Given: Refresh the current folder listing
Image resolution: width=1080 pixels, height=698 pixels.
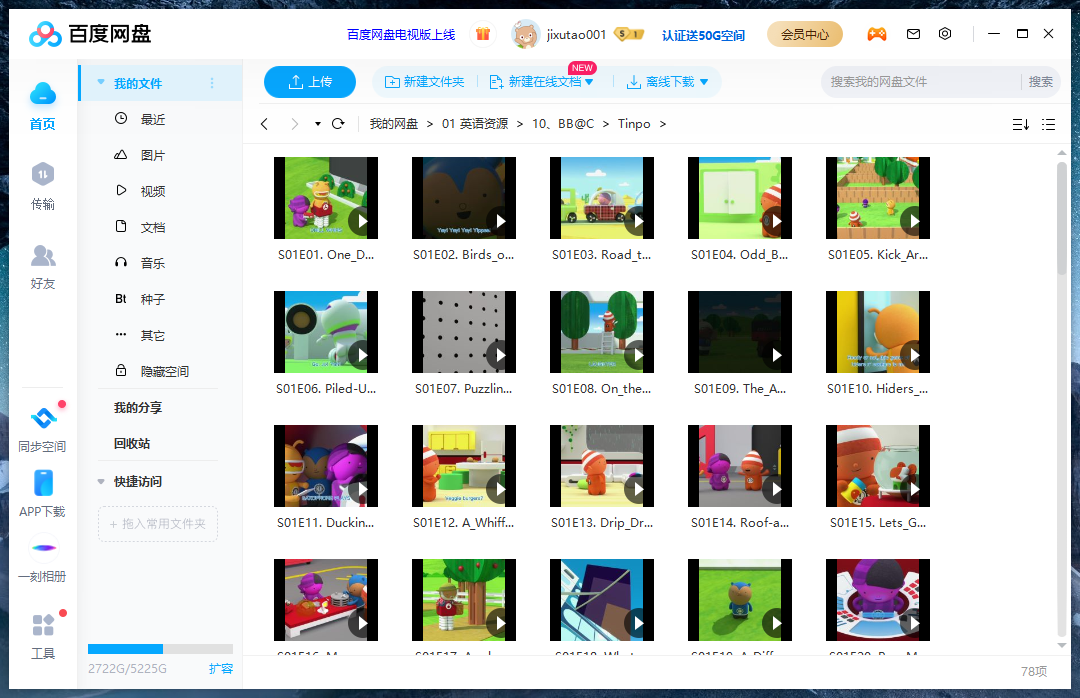Looking at the screenshot, I should 338,124.
